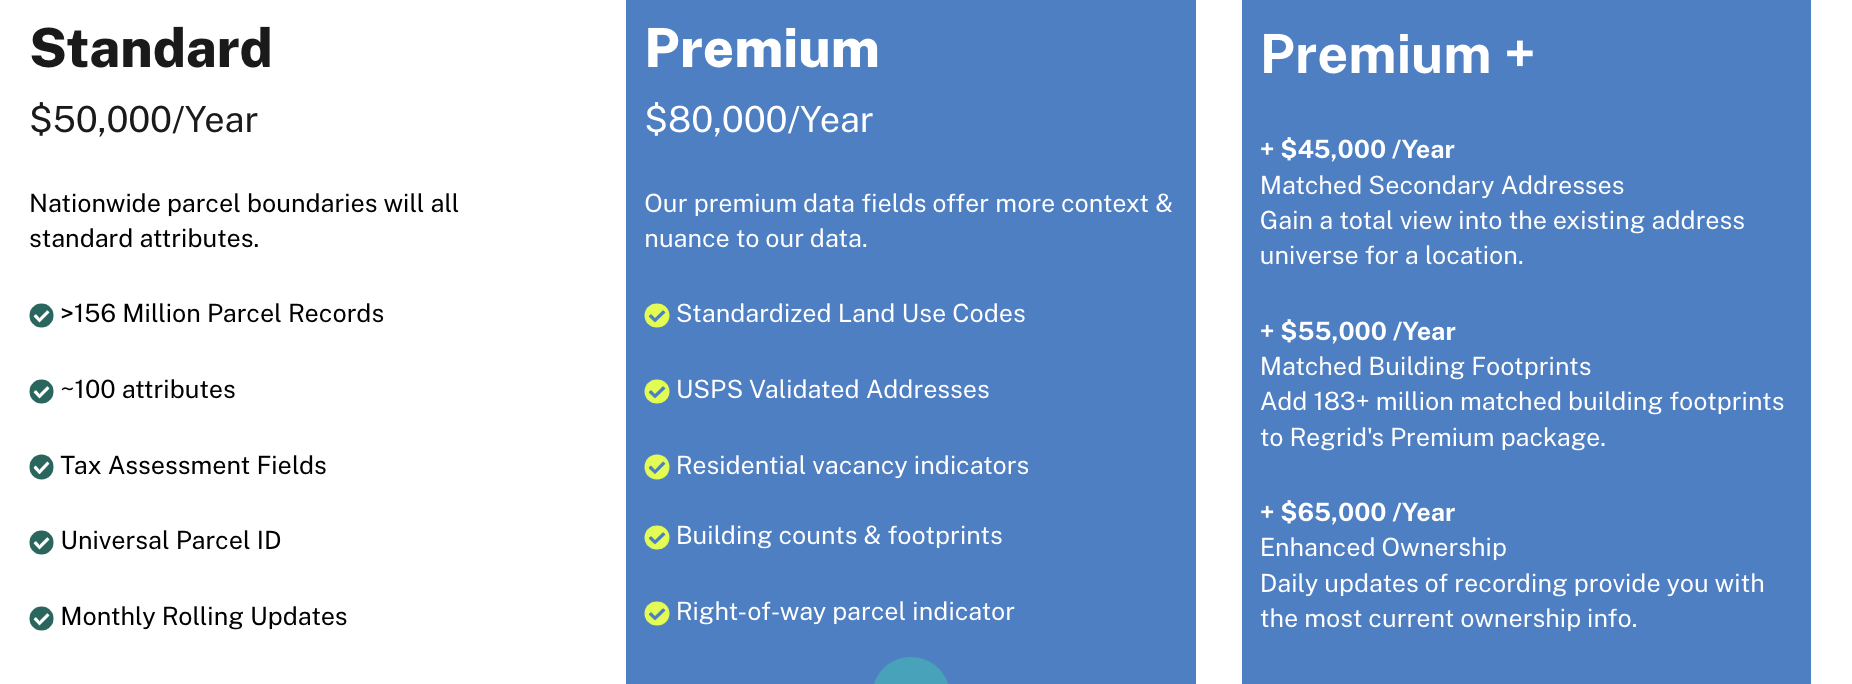Click the teal circle at Premium card bottom
The height and width of the screenshot is (684, 1852).
tap(911, 671)
